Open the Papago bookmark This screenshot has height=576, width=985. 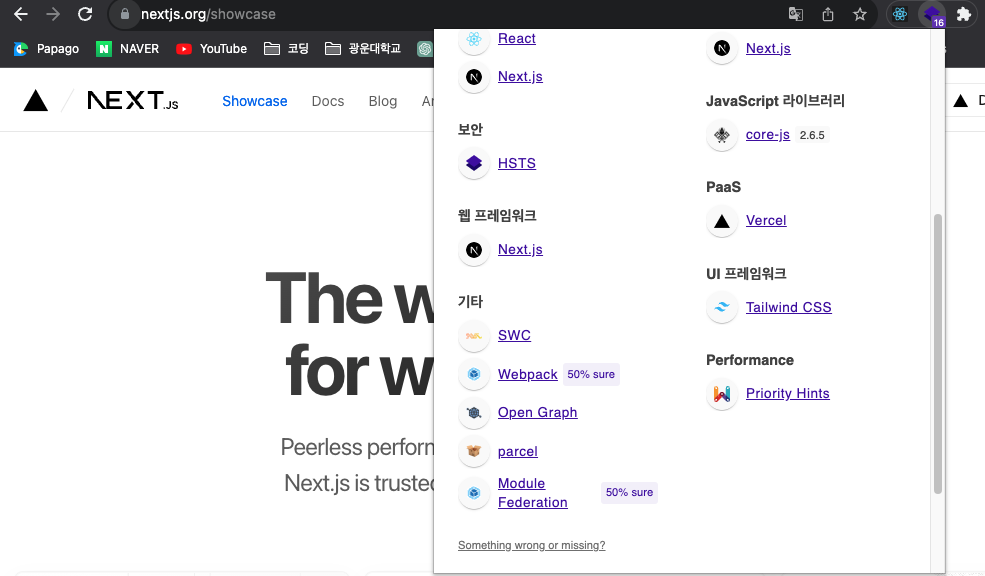(46, 48)
